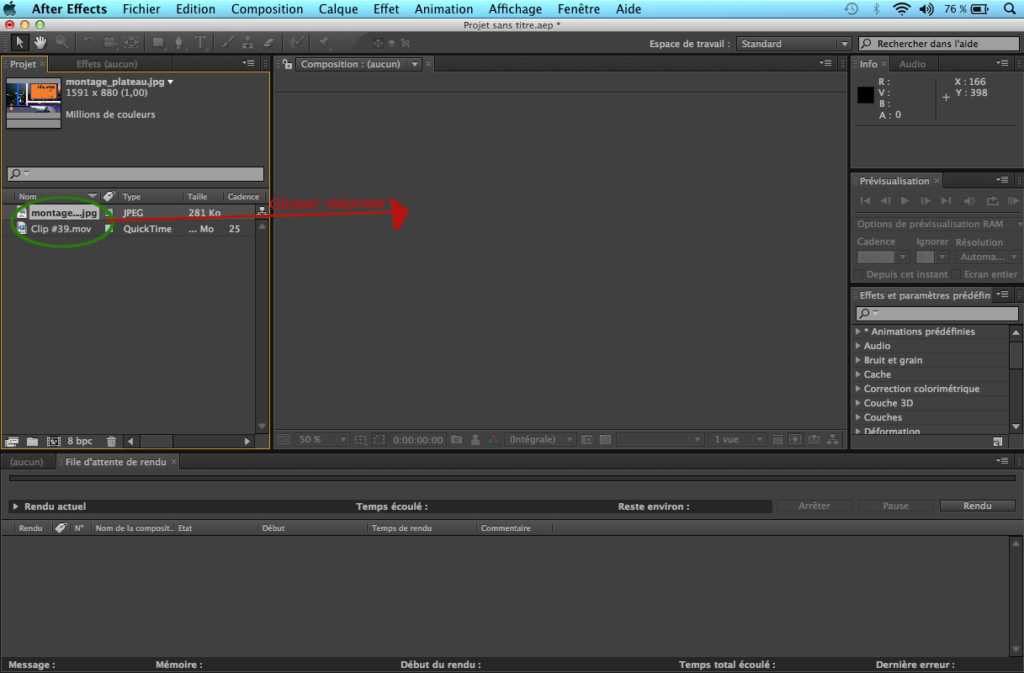The width and height of the screenshot is (1024, 673).
Task: Click the 'Rechercher dans l'aide' search field
Action: 938,44
